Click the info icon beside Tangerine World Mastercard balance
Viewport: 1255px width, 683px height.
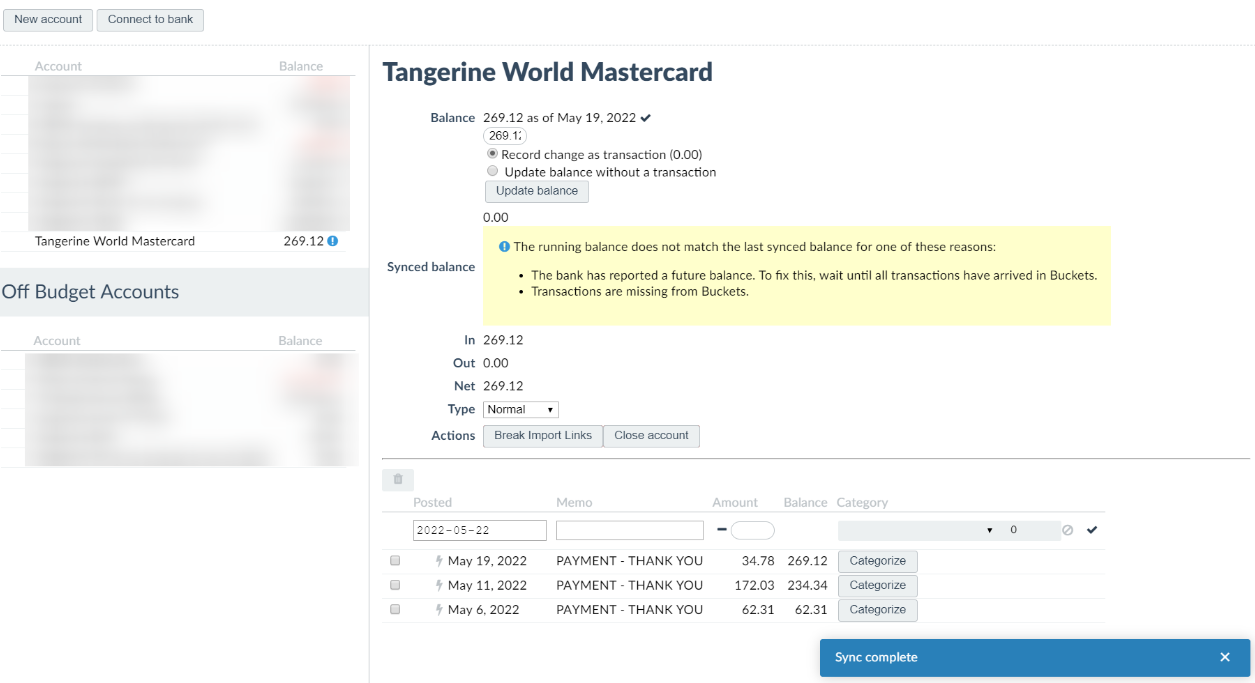pos(333,241)
